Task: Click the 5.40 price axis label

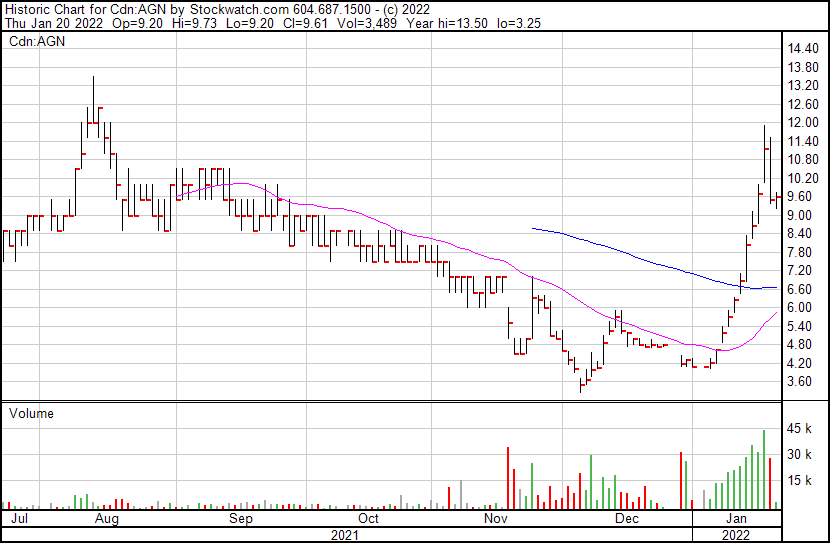Action: (799, 326)
